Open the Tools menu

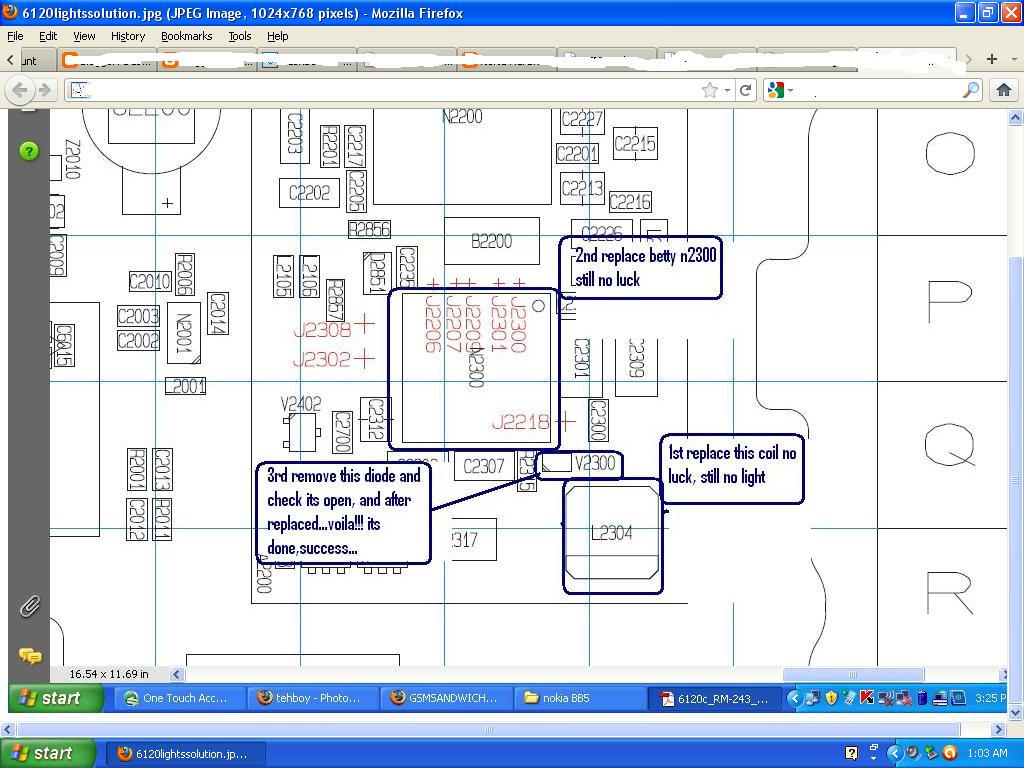[239, 36]
